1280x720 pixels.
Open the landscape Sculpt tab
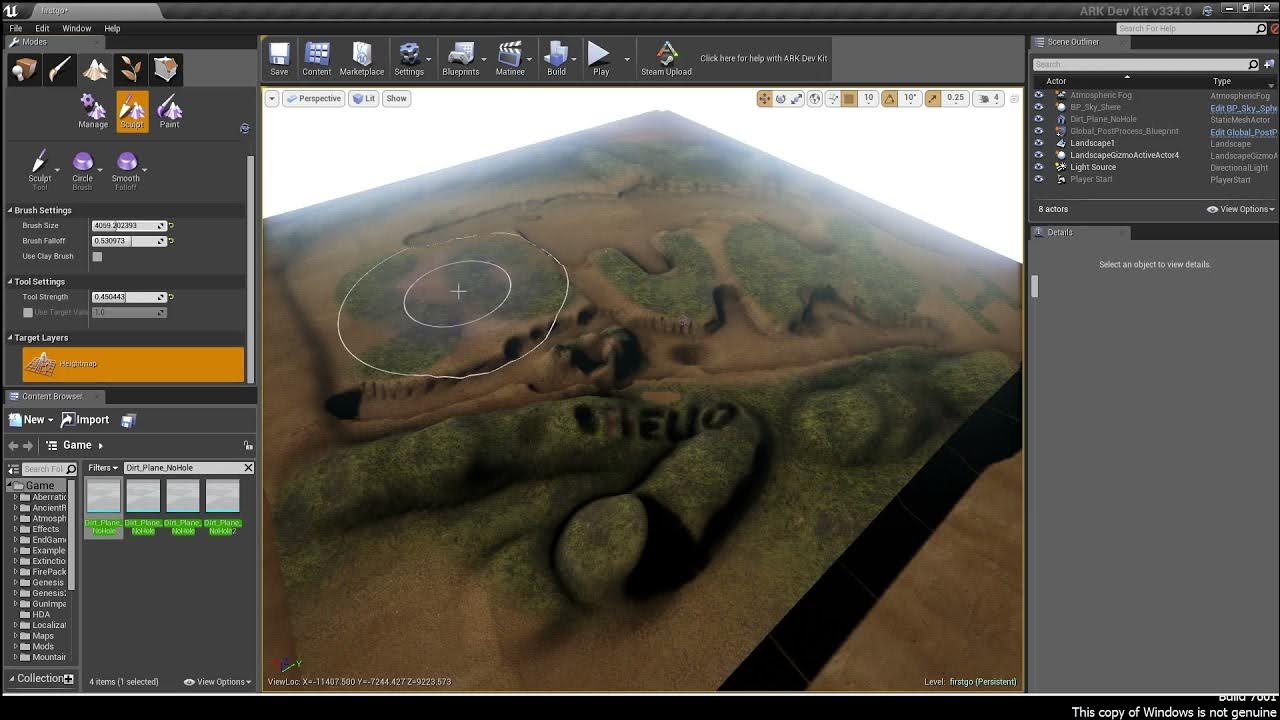click(132, 111)
